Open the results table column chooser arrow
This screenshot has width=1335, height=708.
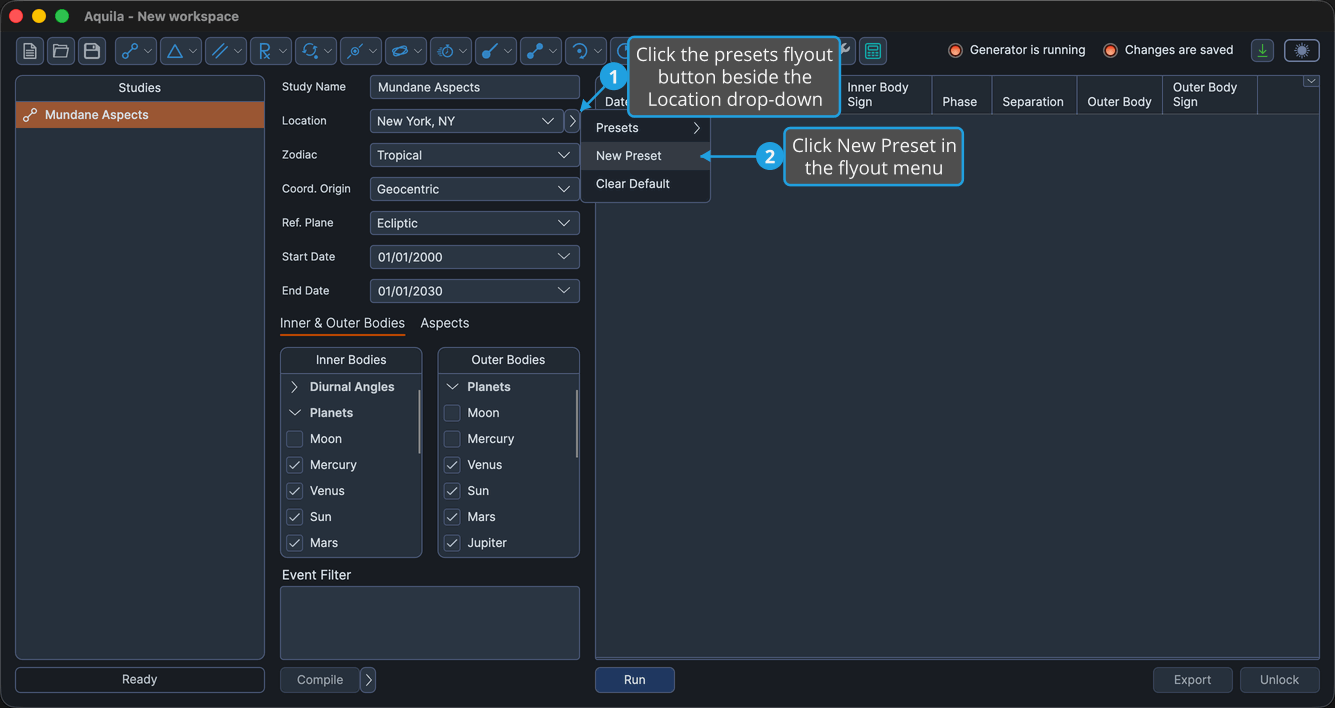(x=1311, y=82)
